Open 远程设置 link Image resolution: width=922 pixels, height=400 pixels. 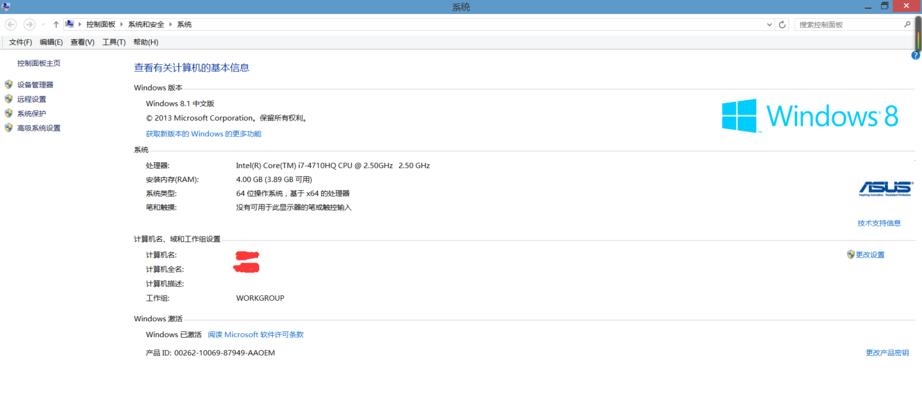click(x=32, y=99)
